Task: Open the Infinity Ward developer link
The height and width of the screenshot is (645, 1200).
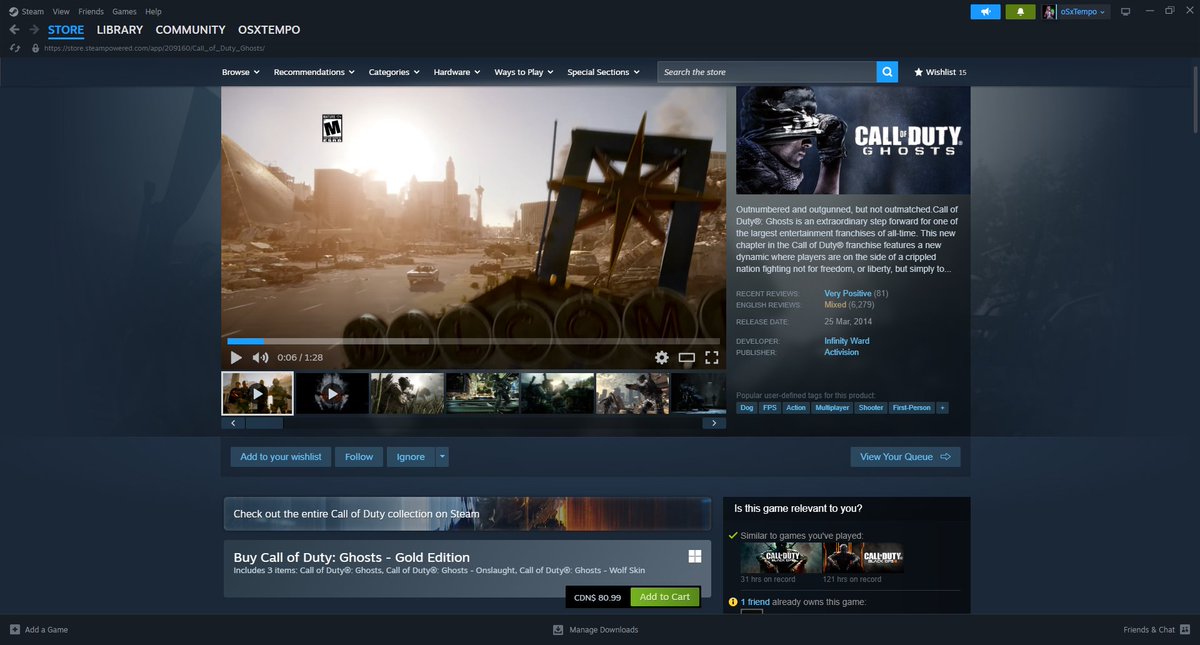Action: 846,341
